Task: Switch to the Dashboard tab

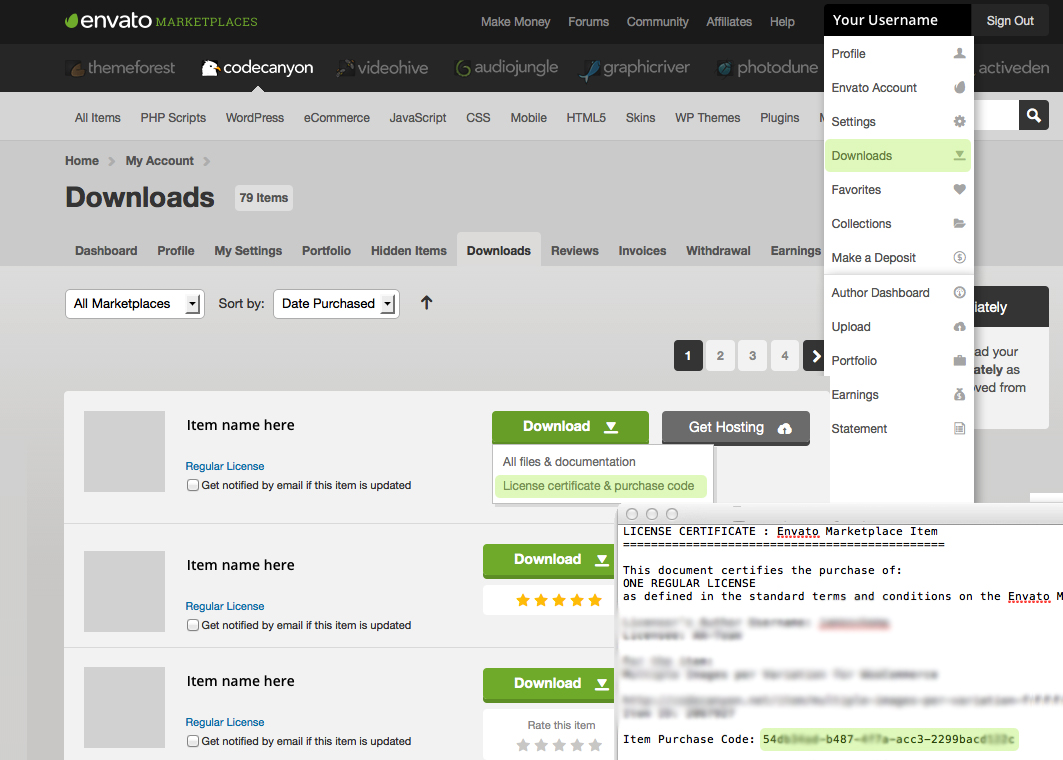Action: point(106,251)
